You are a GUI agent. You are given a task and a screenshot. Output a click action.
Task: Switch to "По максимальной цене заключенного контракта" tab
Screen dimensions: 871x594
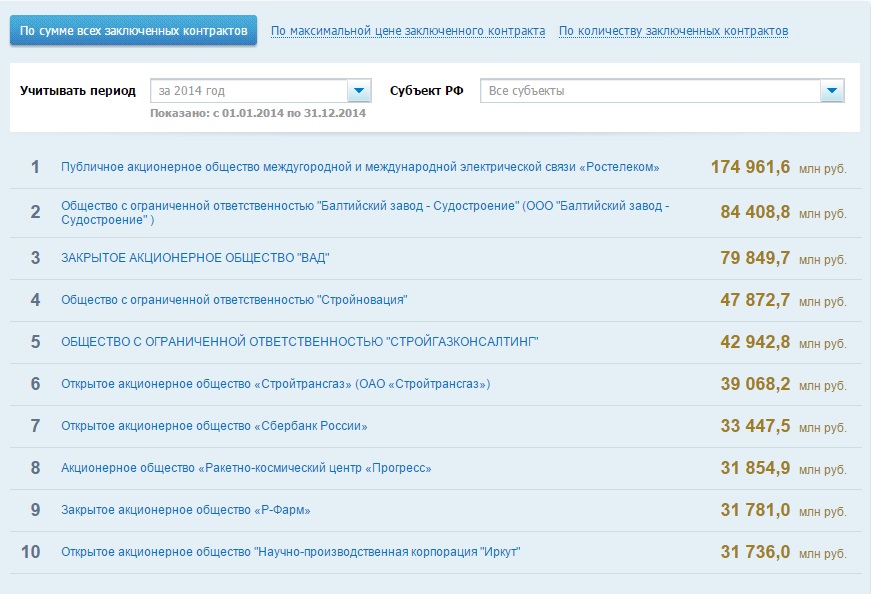(x=408, y=31)
